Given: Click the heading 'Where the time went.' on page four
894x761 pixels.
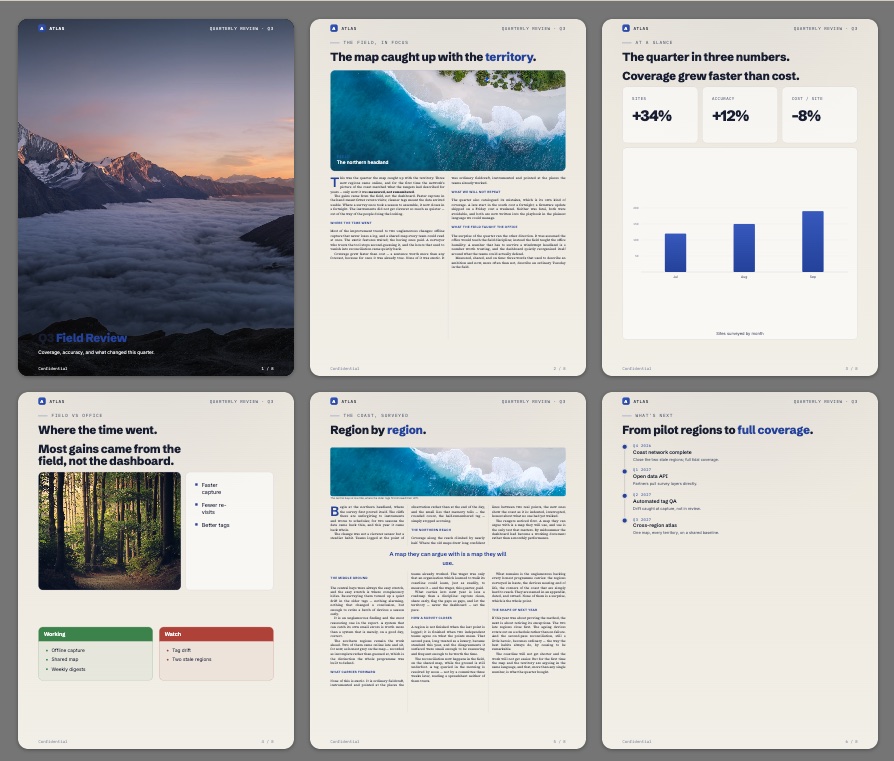Looking at the screenshot, I should 97,430.
